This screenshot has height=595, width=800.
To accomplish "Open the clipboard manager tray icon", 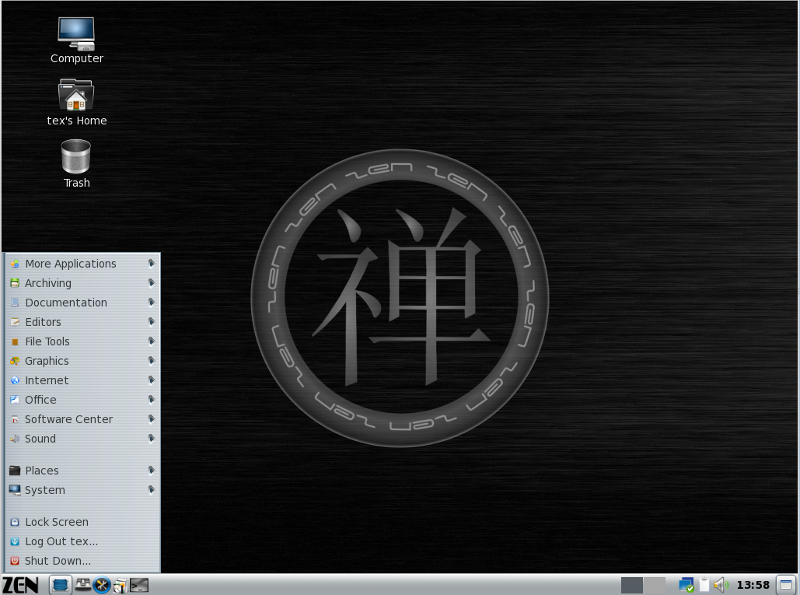I will tap(704, 585).
